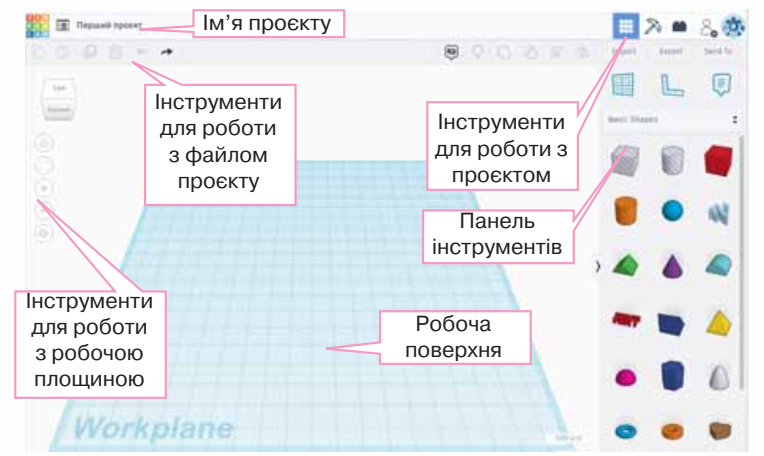Toggle the gray striped Box hole shape
Viewport: 764px width, 456px height.
(x=624, y=158)
